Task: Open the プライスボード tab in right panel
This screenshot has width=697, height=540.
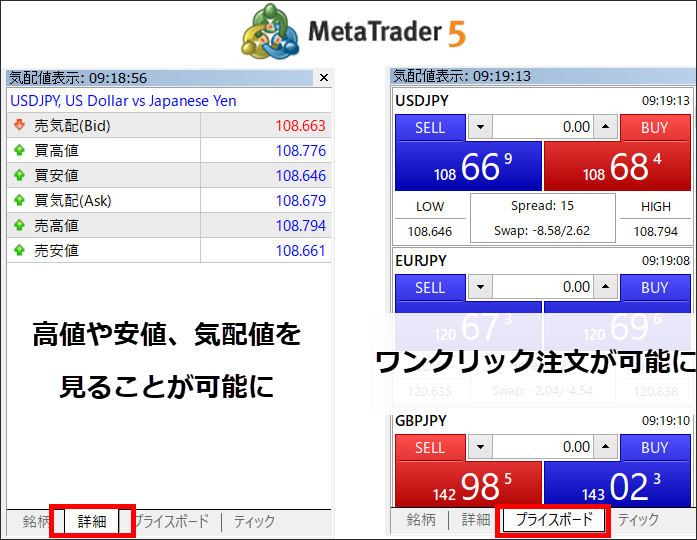Action: (553, 520)
